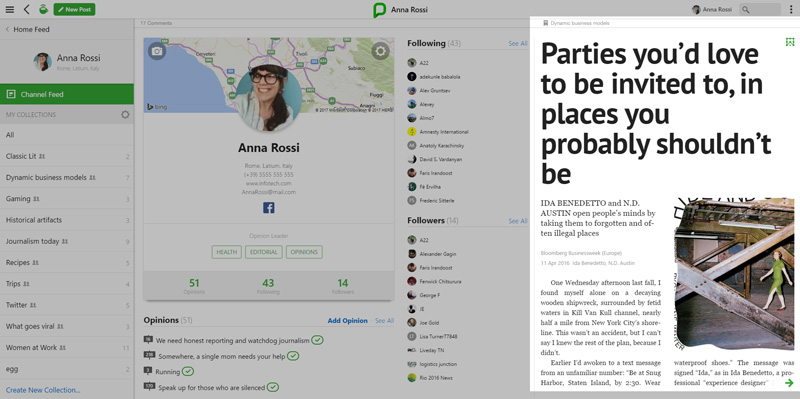
Task: Click the Add Opinion link
Action: click(x=347, y=321)
